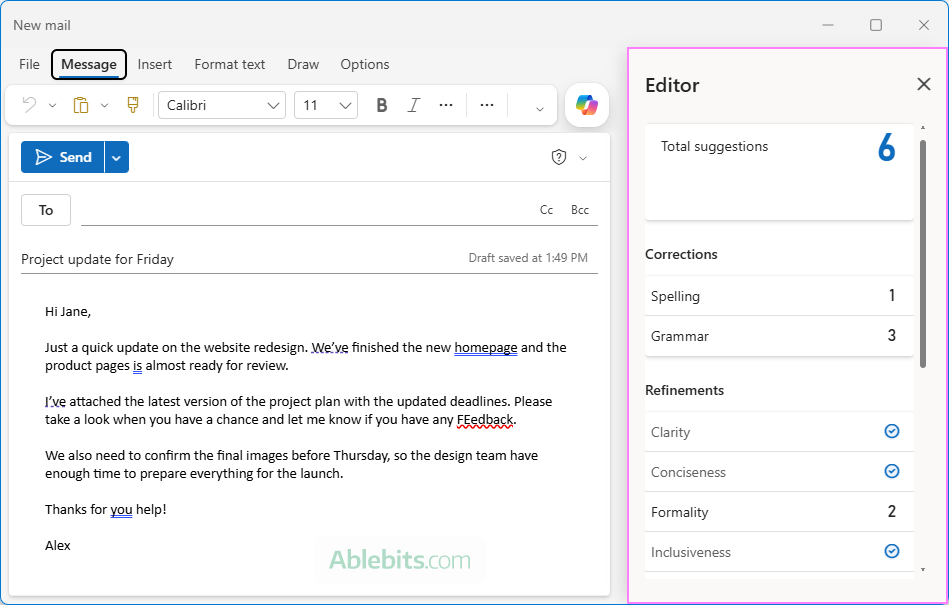Toggle Bold formatting

(x=381, y=105)
